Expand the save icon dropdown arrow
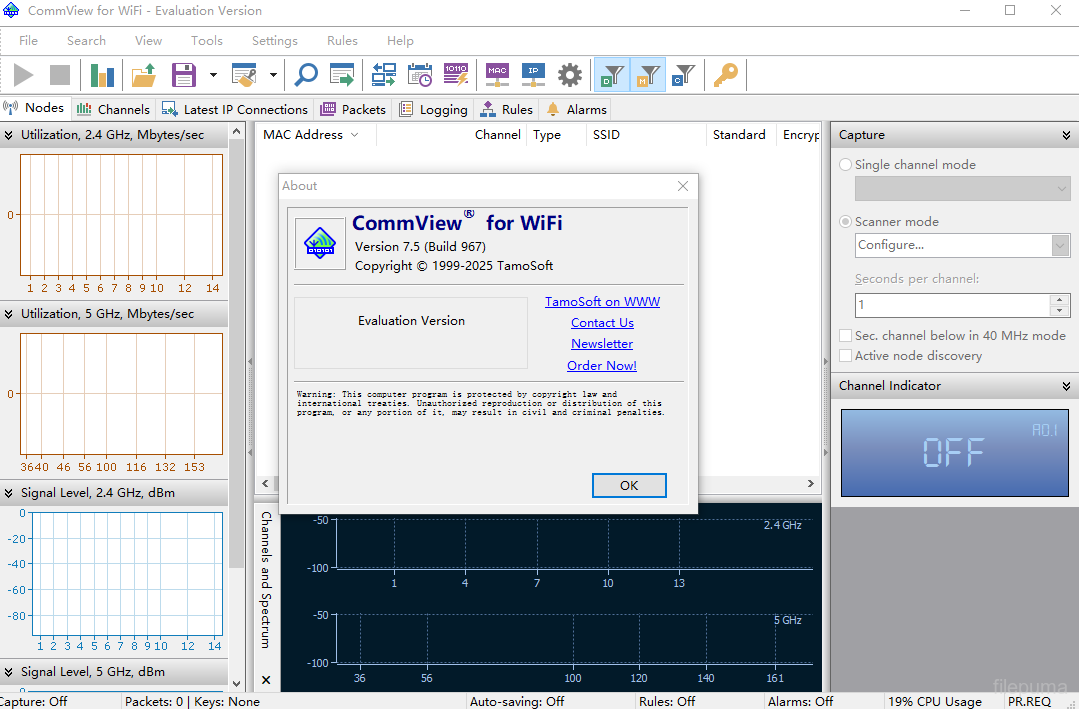The height and width of the screenshot is (709, 1079). (x=213, y=75)
